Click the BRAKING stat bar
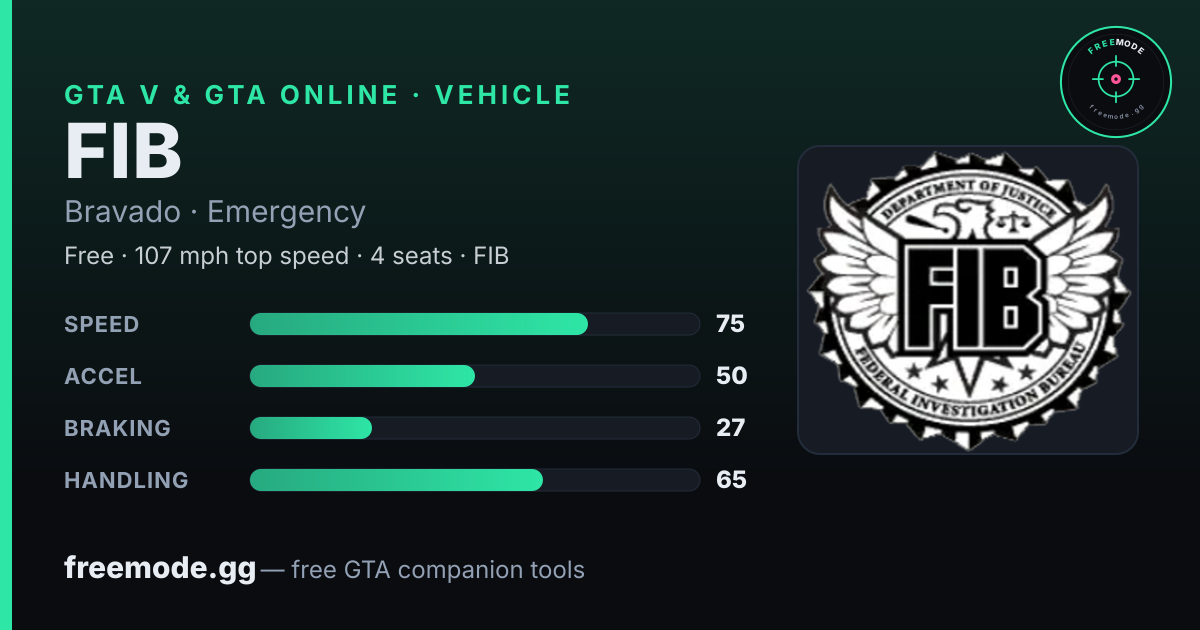 [x=474, y=428]
